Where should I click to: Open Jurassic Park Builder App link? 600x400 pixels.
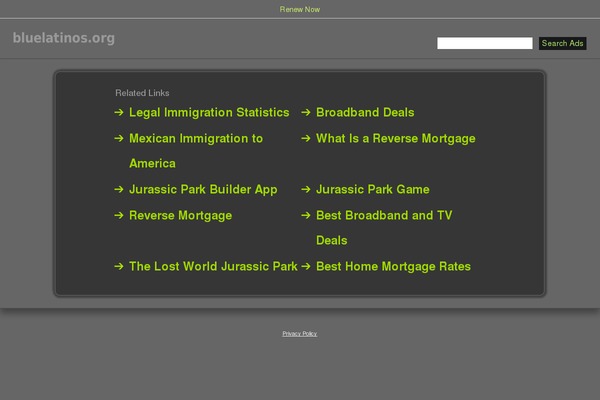click(x=203, y=189)
